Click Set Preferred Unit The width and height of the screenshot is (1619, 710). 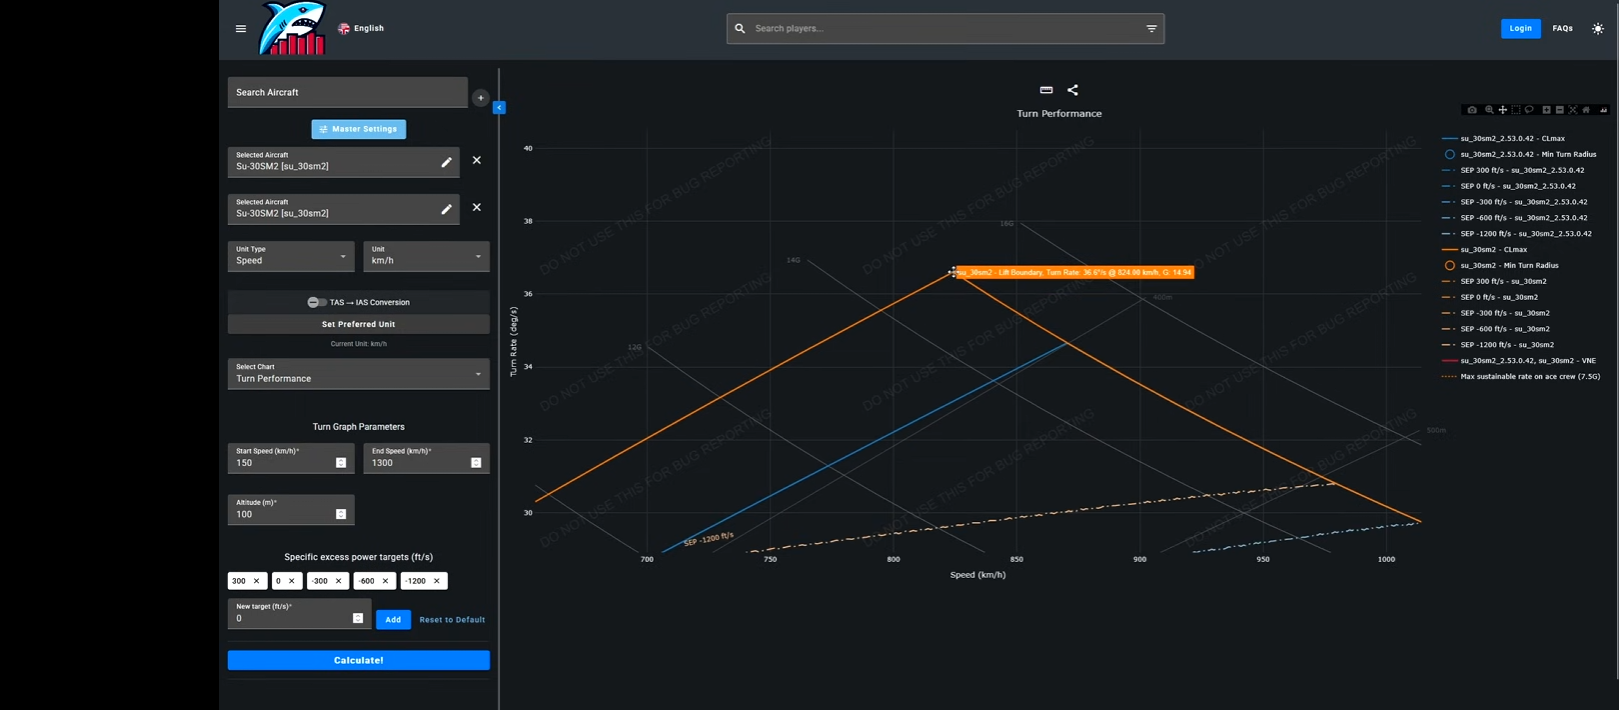(359, 324)
